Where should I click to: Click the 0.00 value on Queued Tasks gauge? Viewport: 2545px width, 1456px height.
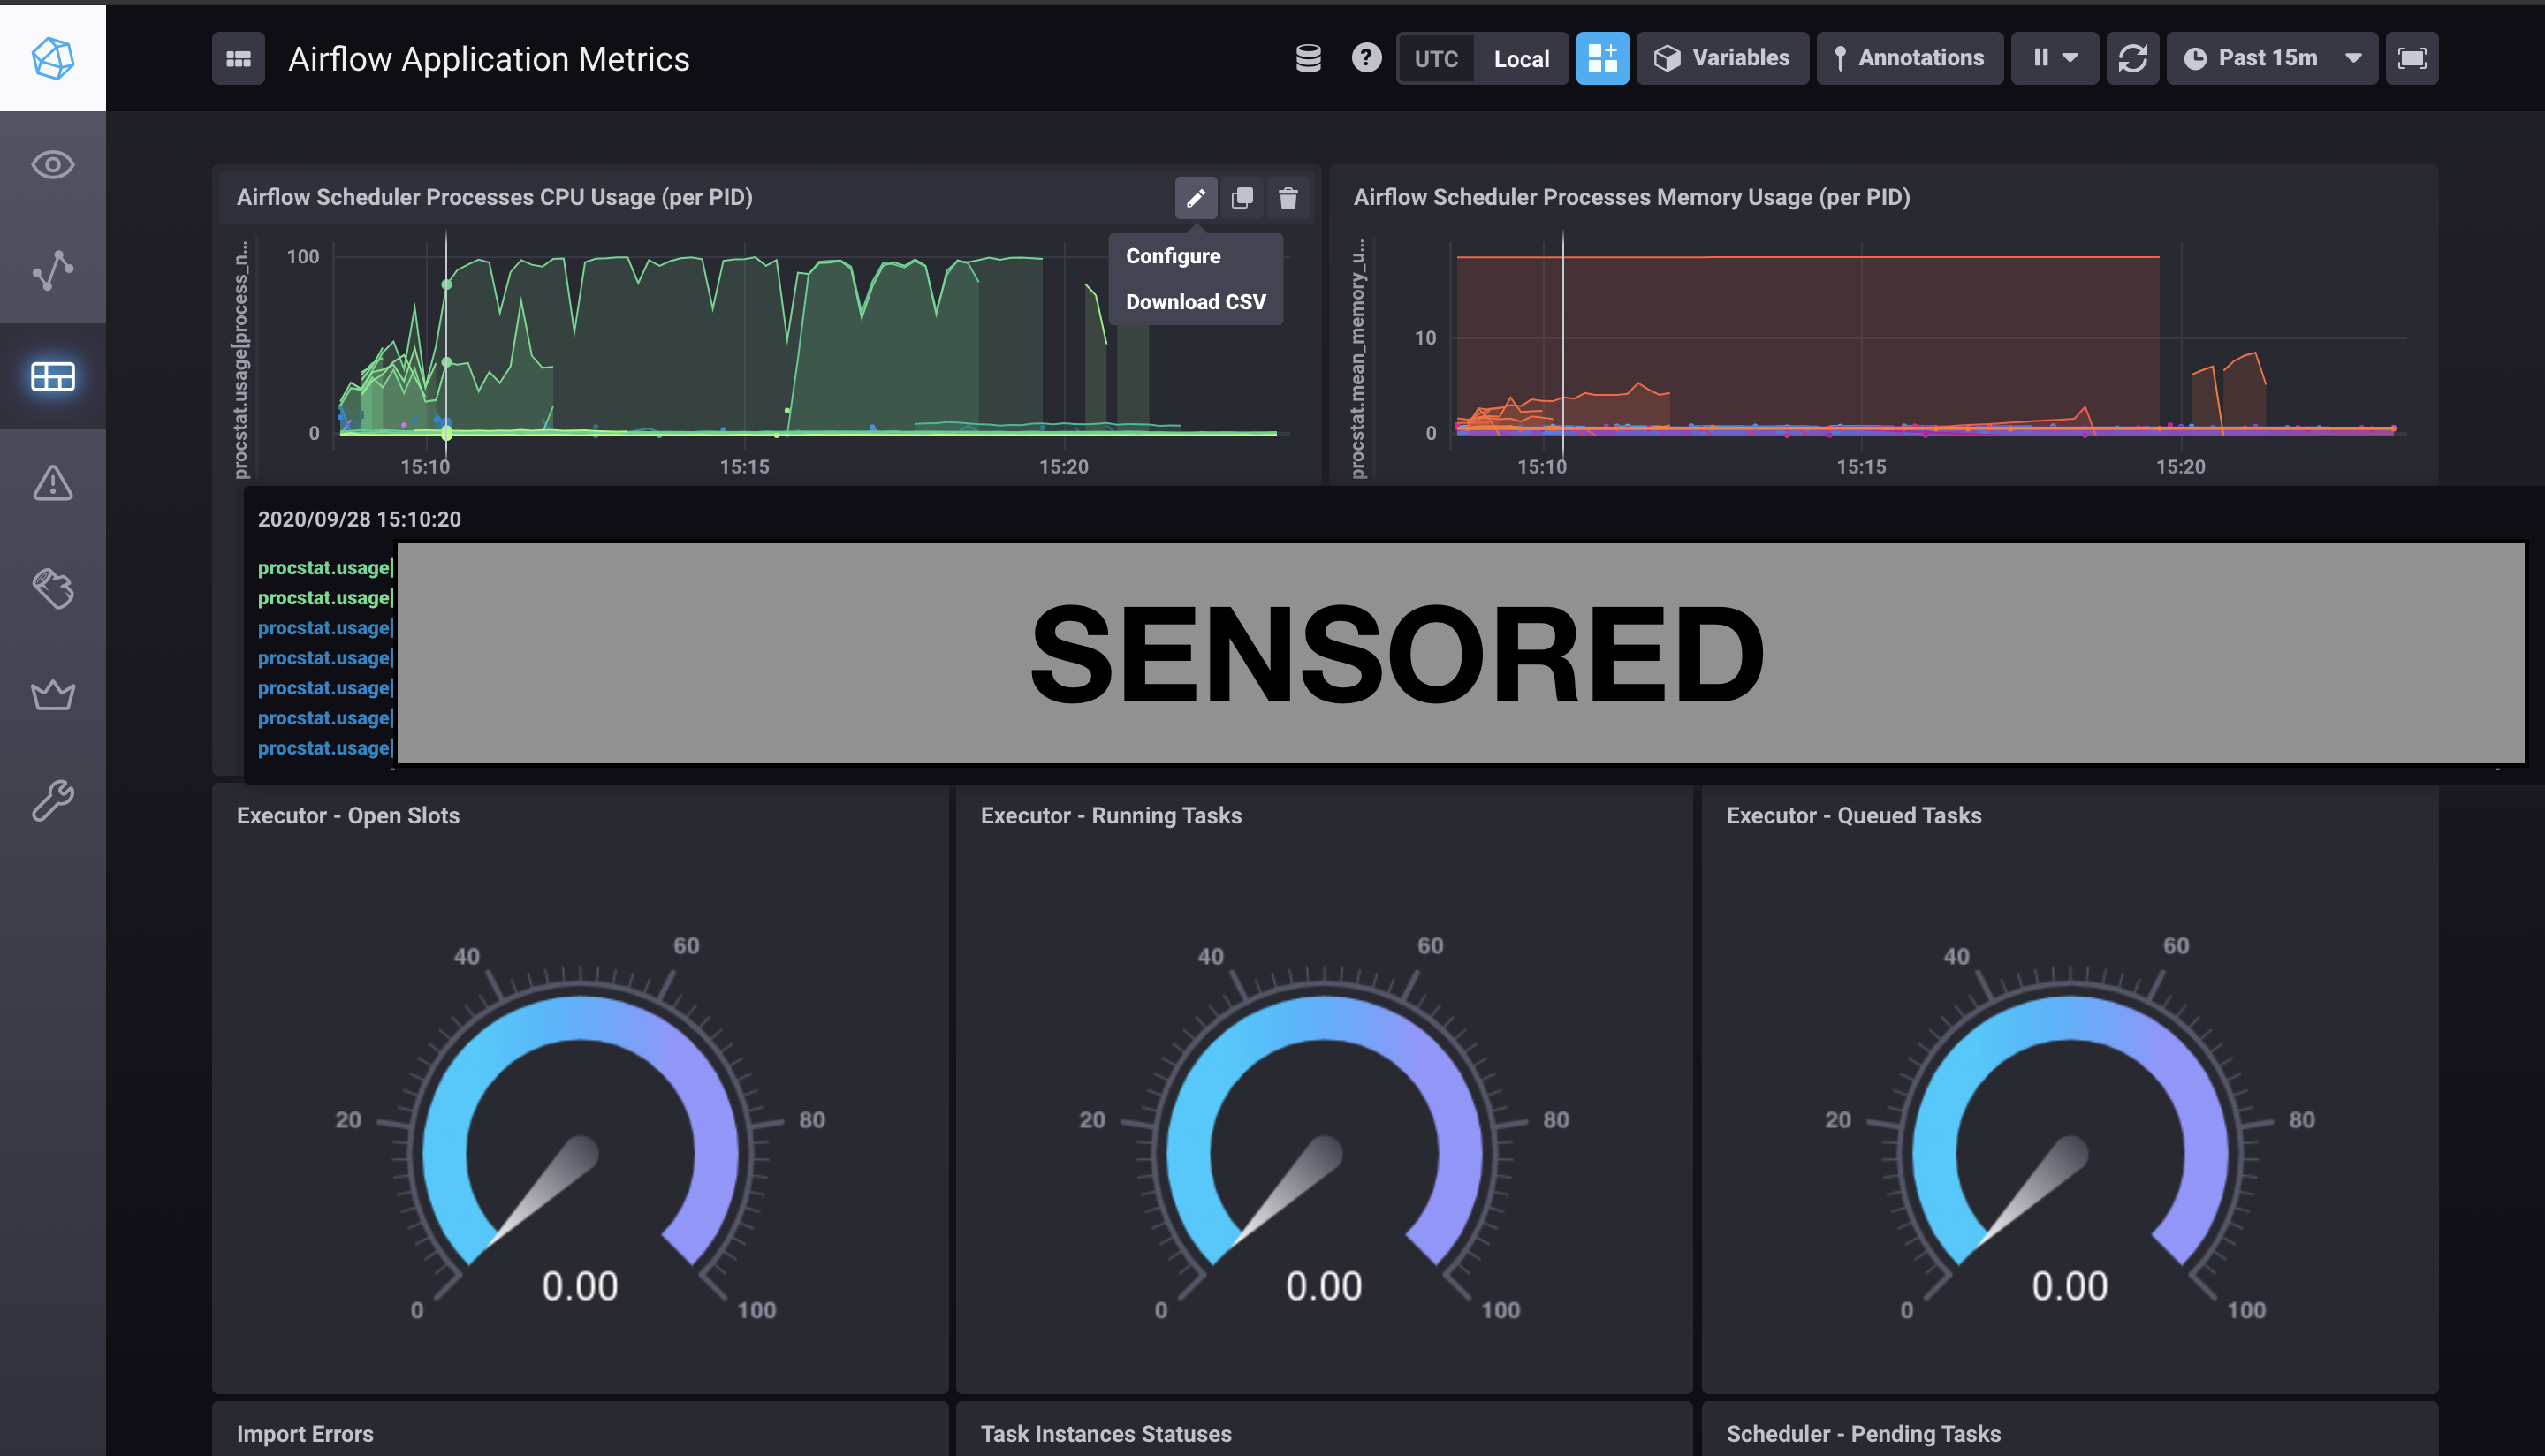(2070, 1286)
